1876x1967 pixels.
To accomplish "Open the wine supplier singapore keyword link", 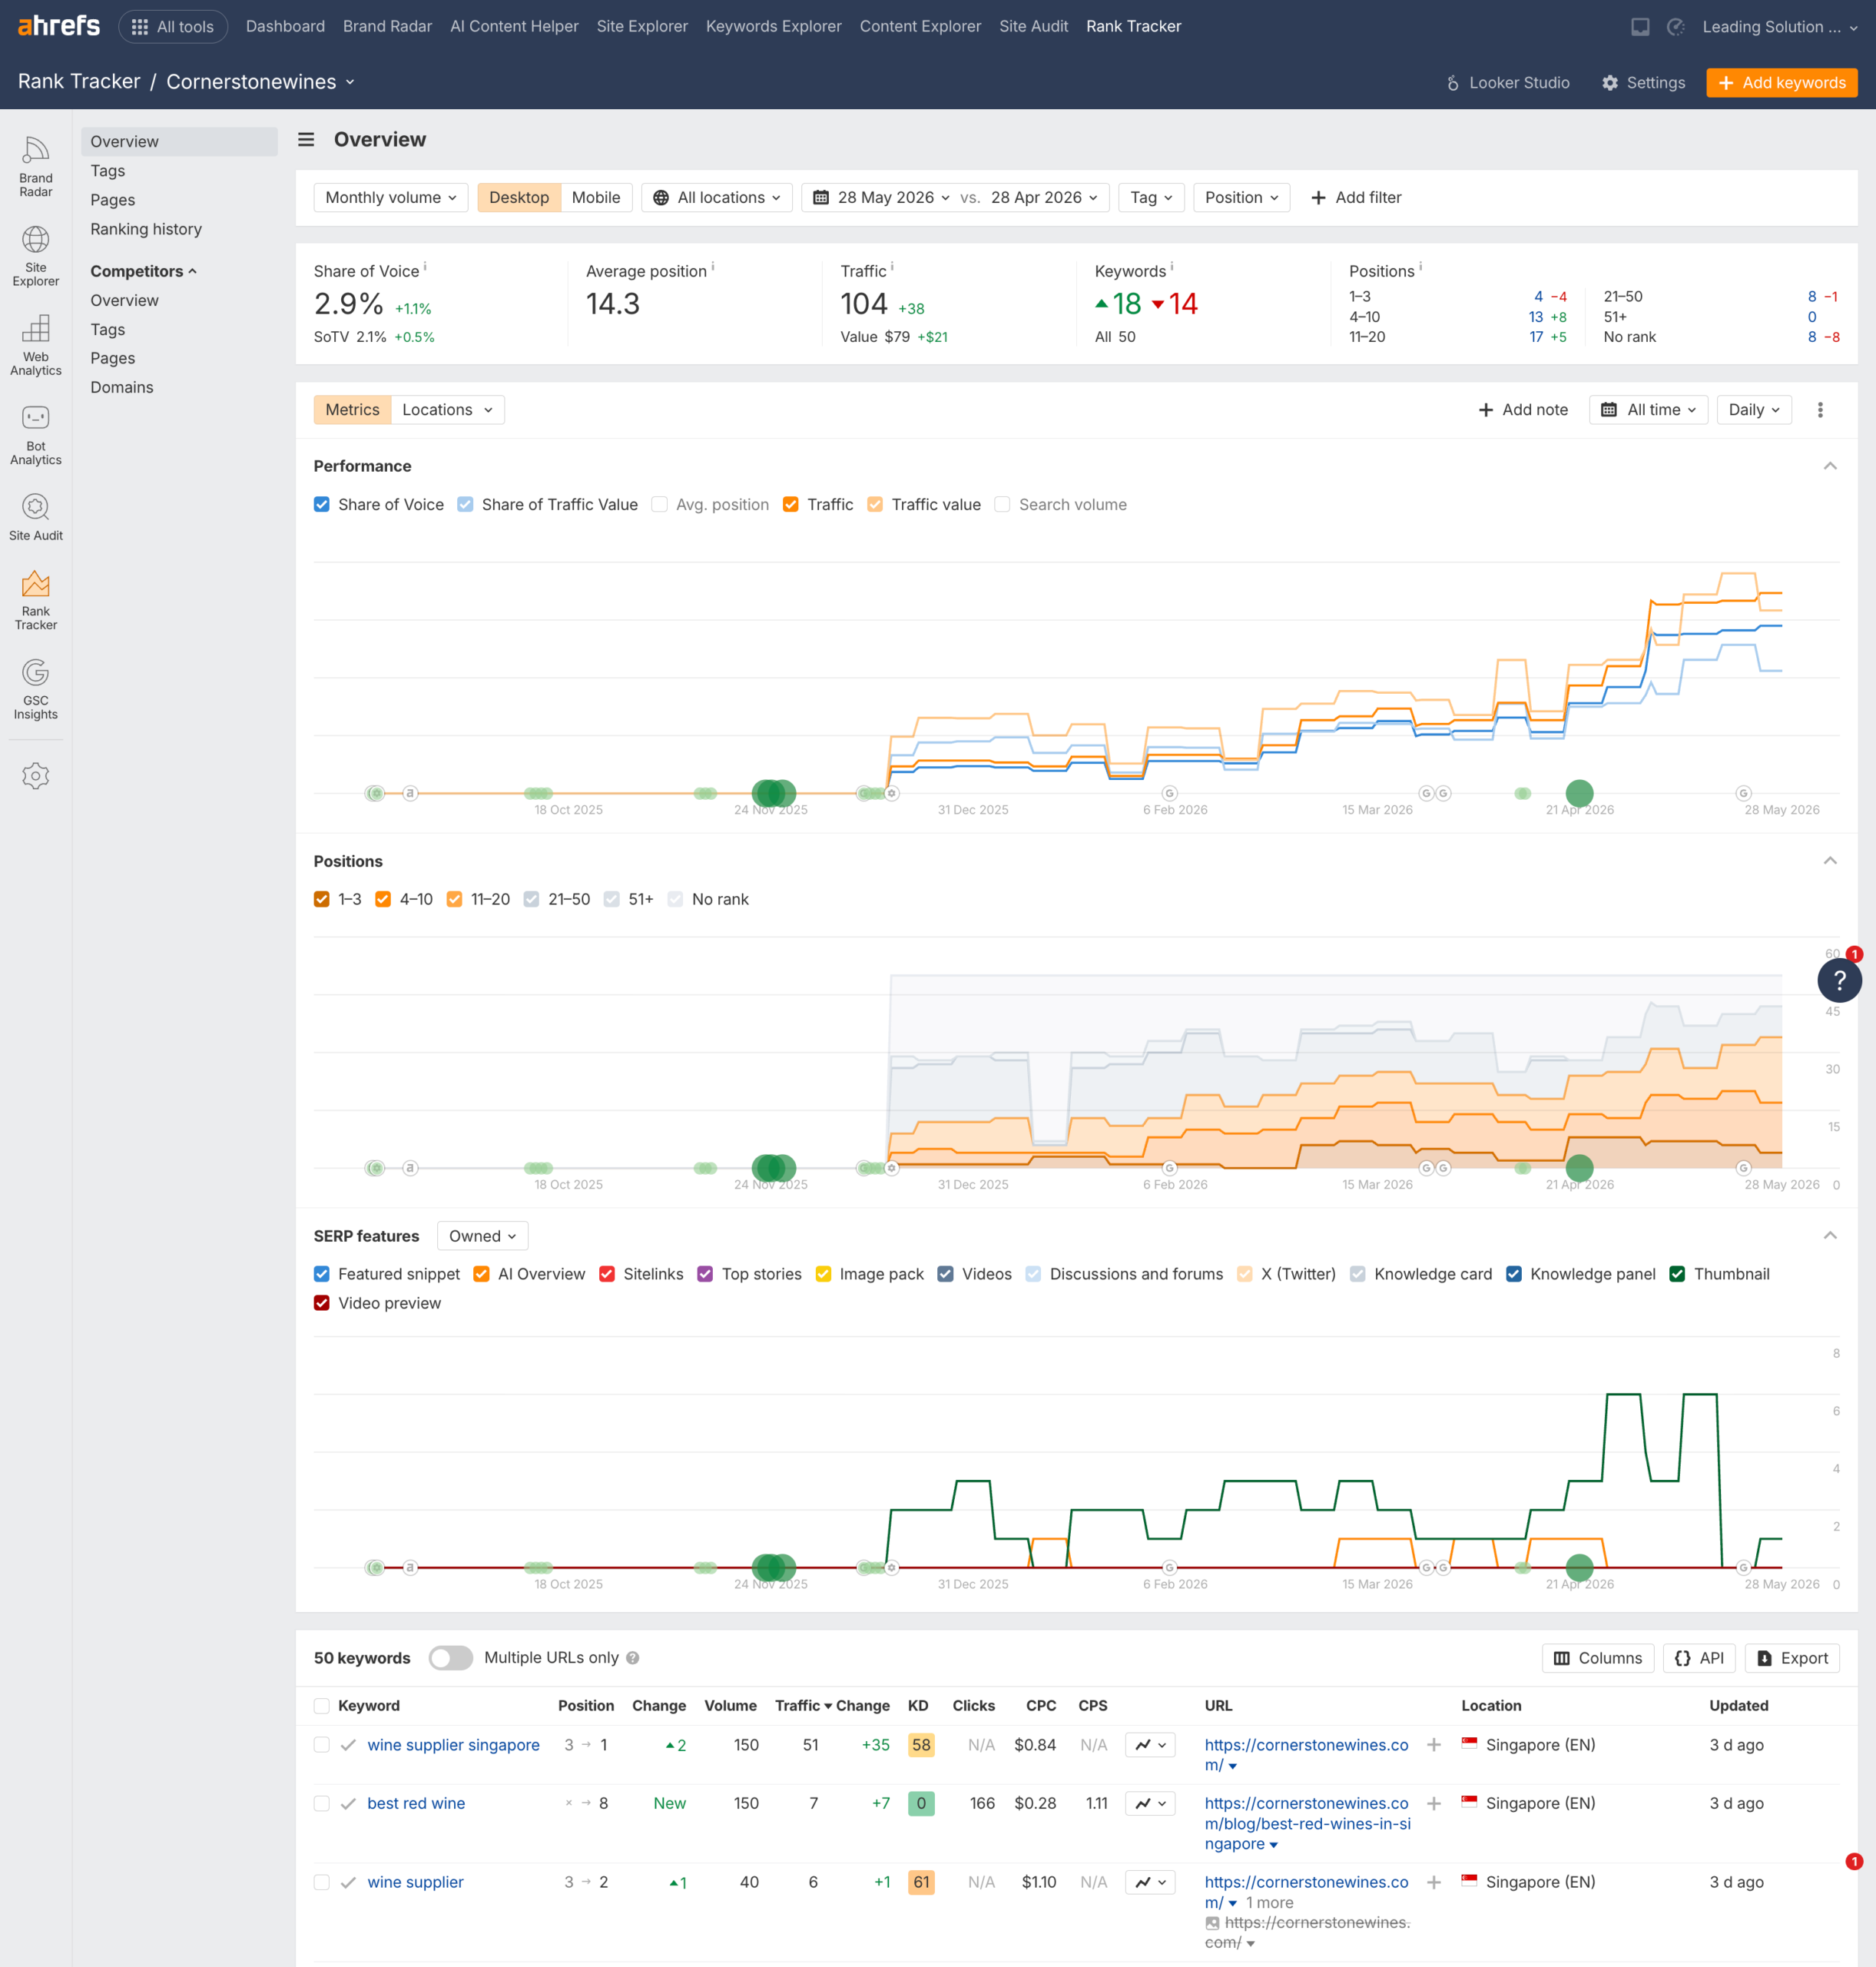I will point(453,1745).
